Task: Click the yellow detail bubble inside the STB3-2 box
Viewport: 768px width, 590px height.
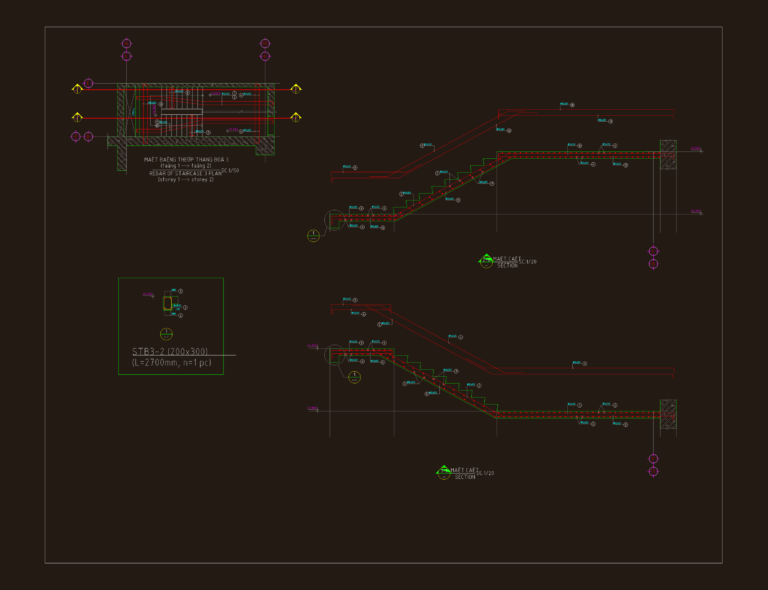Action: point(167,334)
